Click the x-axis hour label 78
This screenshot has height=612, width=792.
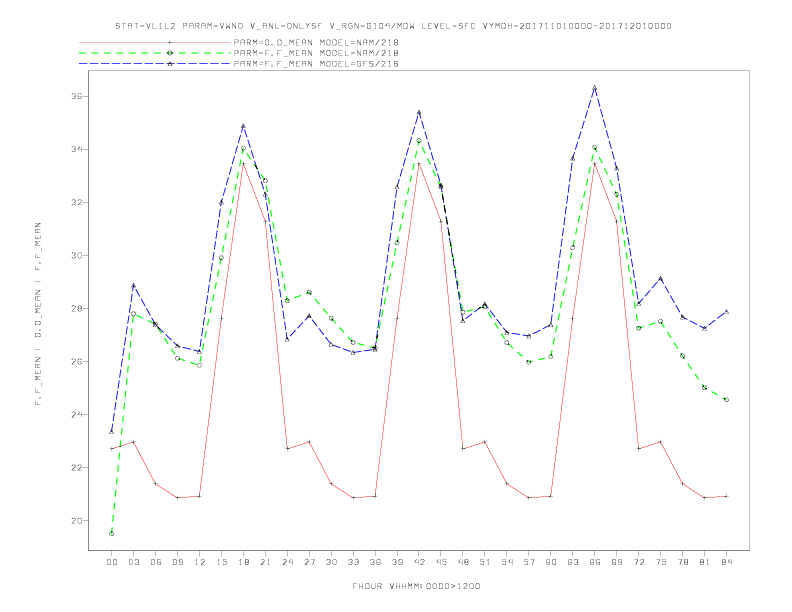[682, 562]
